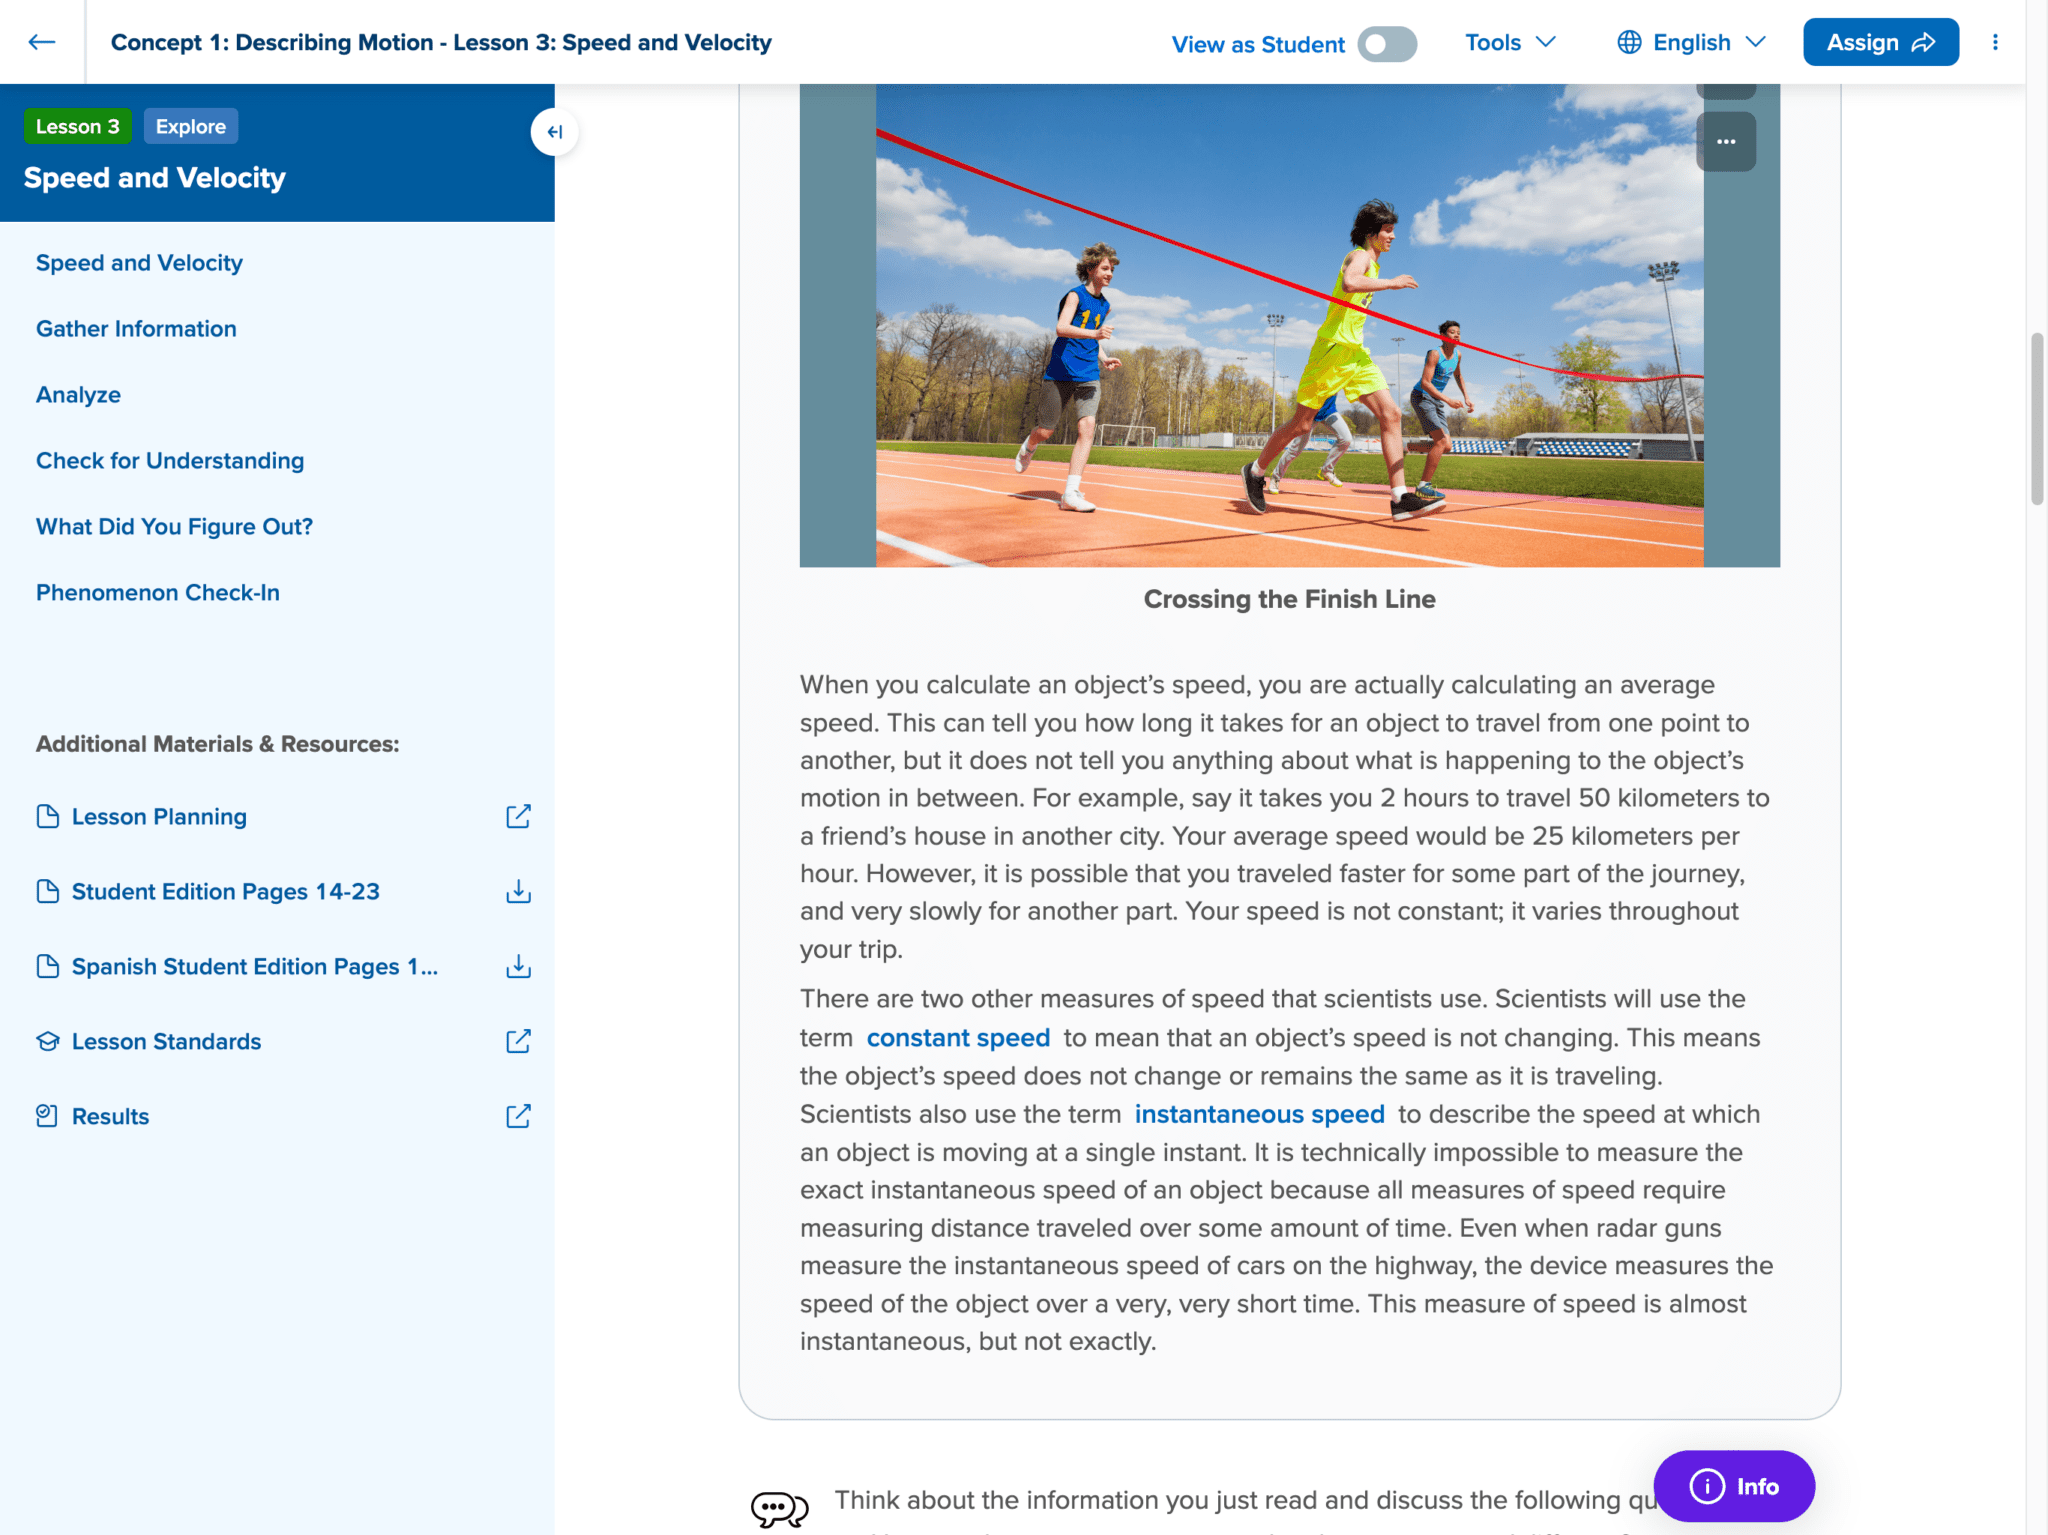Download Student Edition Pages 14-23
2048x1535 pixels.
click(x=518, y=891)
